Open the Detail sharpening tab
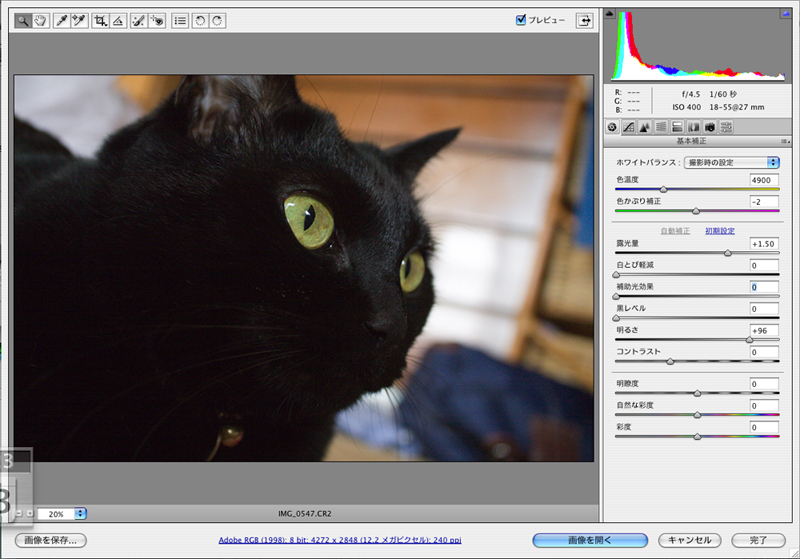The image size is (800, 559). click(x=645, y=127)
